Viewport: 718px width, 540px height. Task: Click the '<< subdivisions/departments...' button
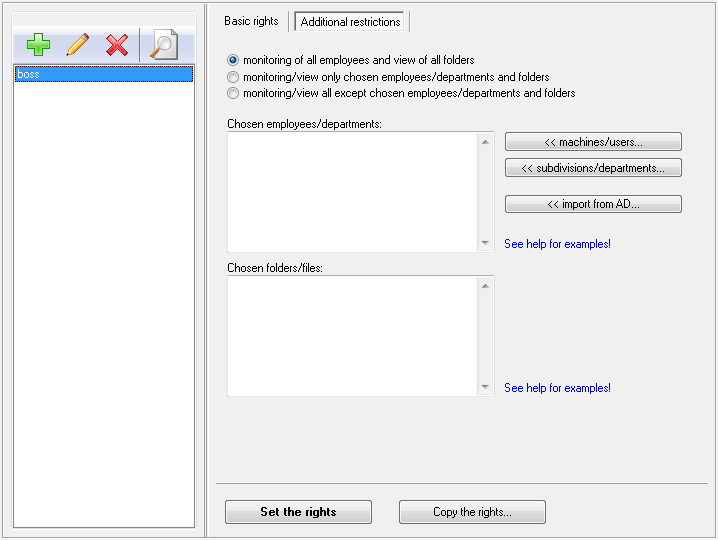click(x=593, y=168)
